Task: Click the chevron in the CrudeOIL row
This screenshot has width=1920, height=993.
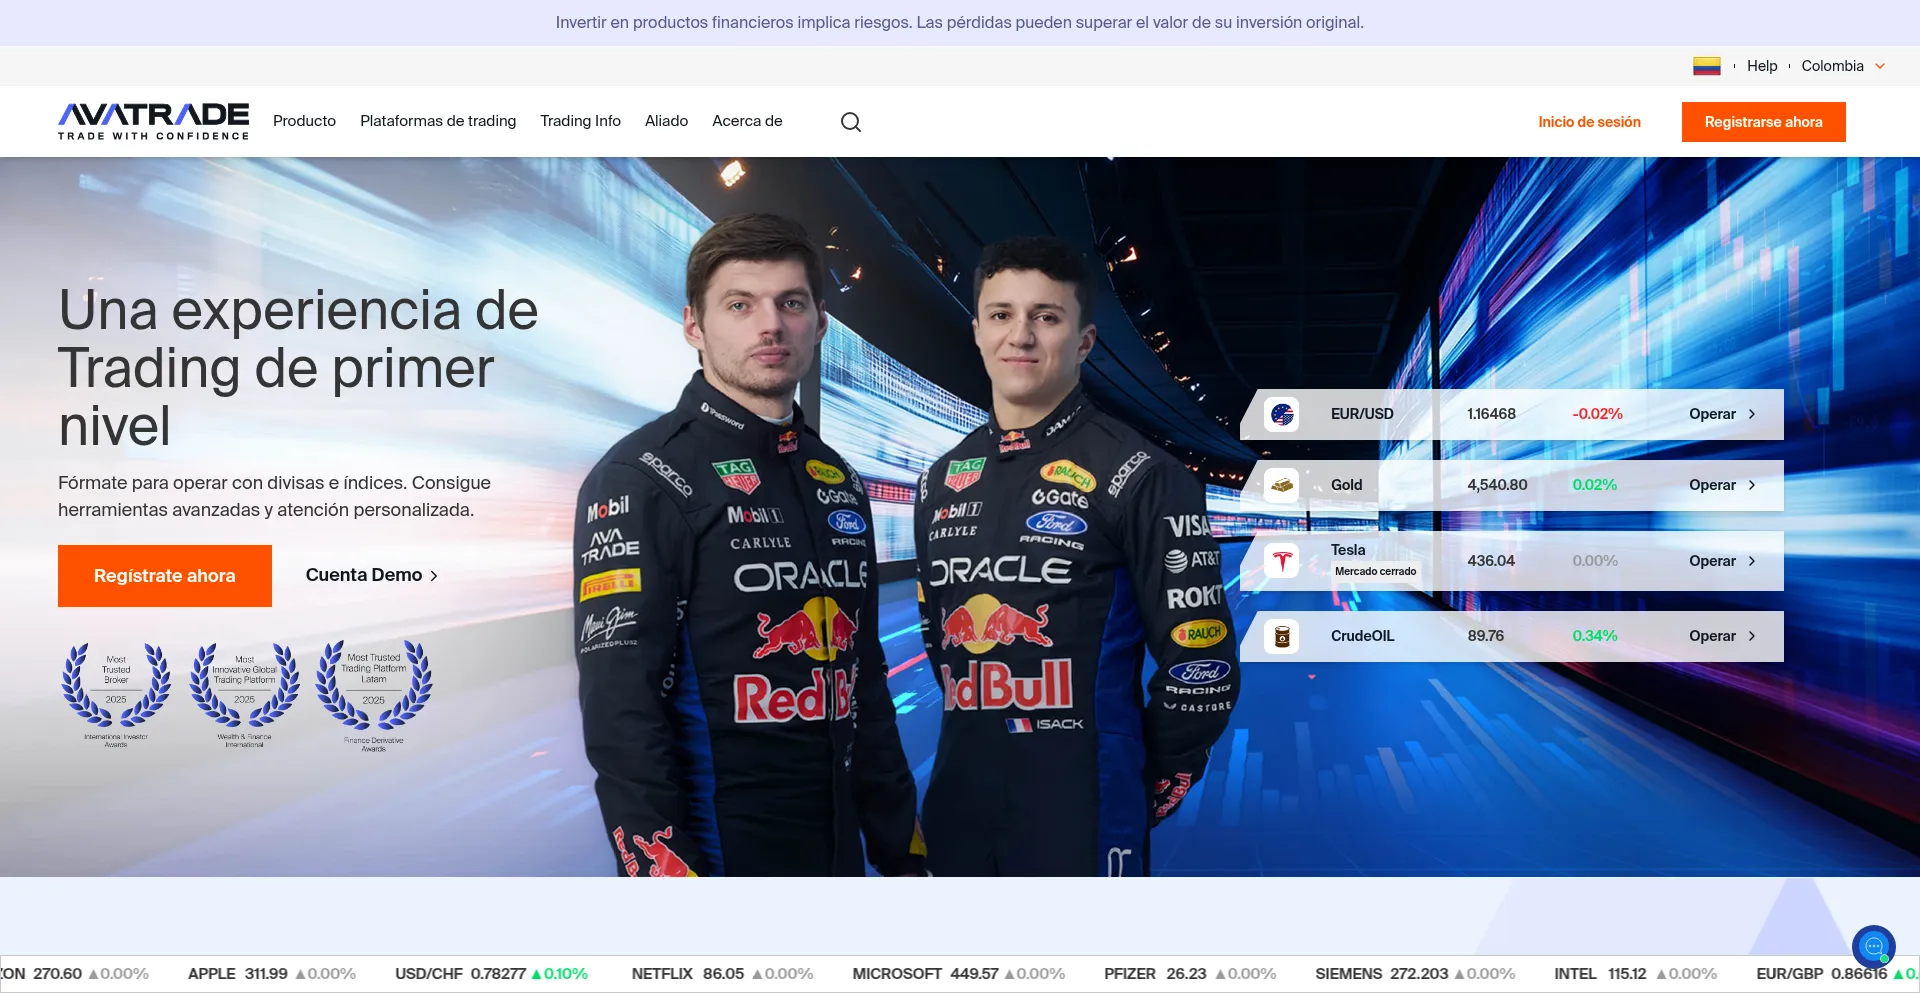Action: 1752,636
